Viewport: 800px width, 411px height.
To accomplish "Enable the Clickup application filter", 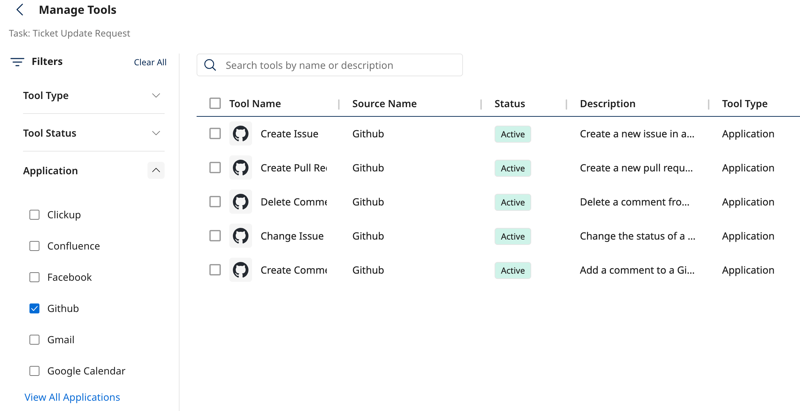I will (x=34, y=215).
